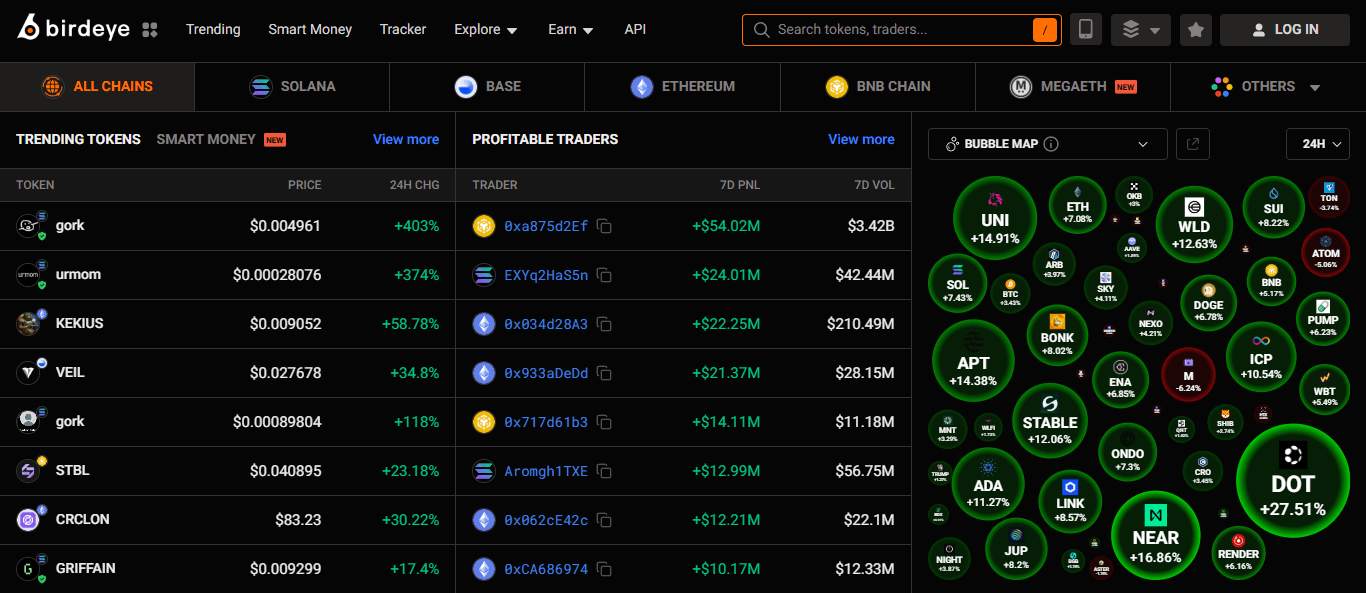Viewport: 1366px width, 593px height.
Task: Copy trader address 0x034d28A3
Action: pos(604,324)
